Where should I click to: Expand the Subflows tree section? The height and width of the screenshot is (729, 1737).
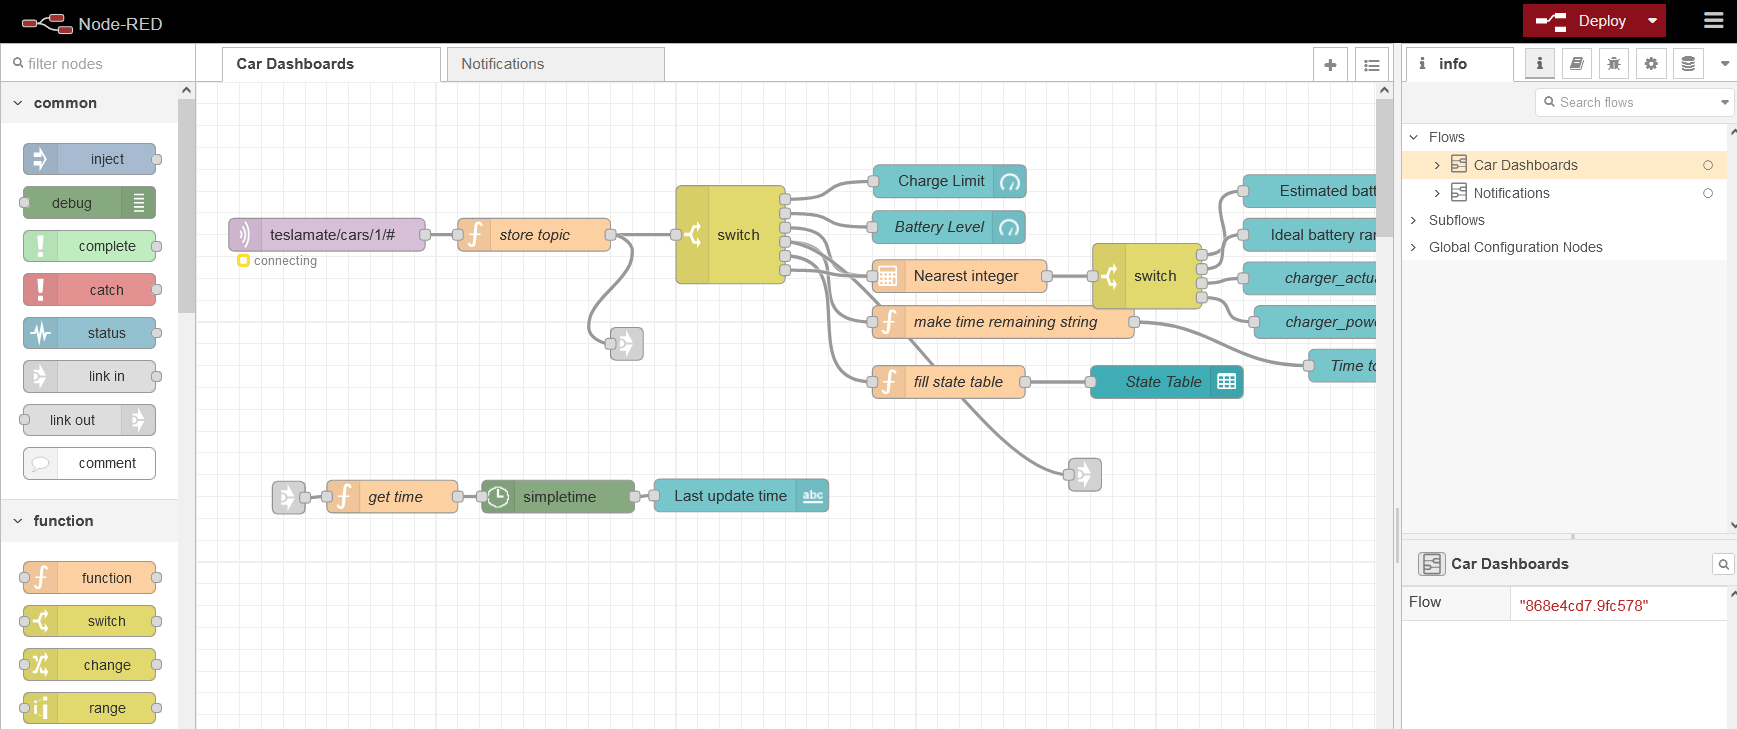pos(1414,220)
